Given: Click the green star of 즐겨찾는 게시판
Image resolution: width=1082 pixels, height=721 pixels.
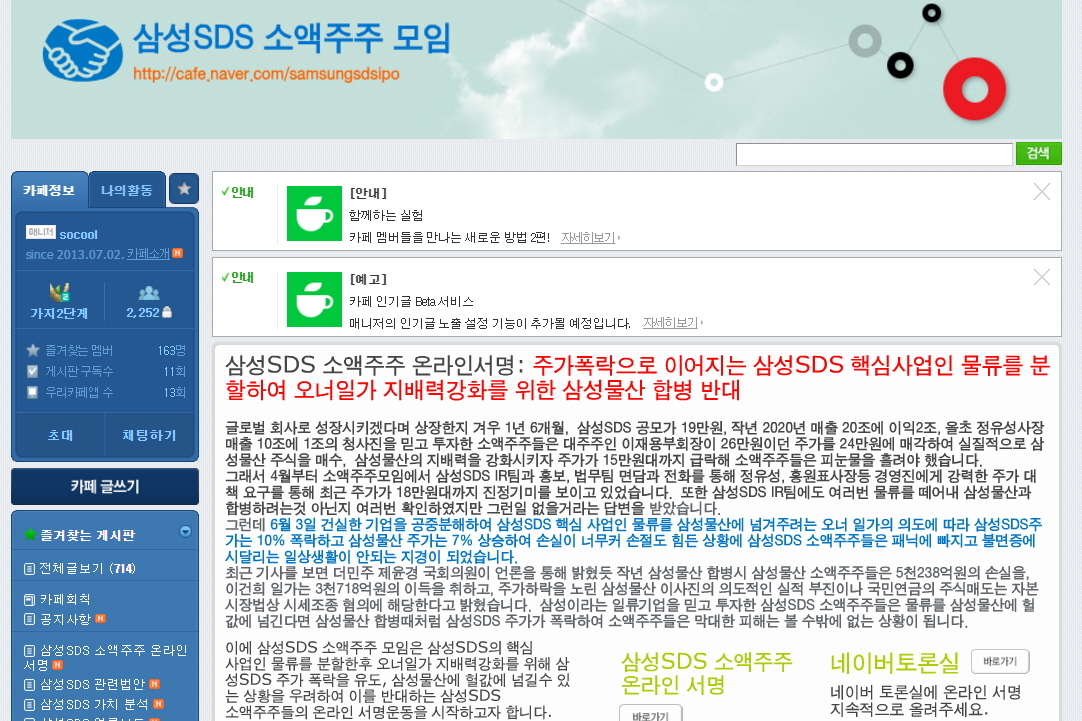Looking at the screenshot, I should pos(30,535).
